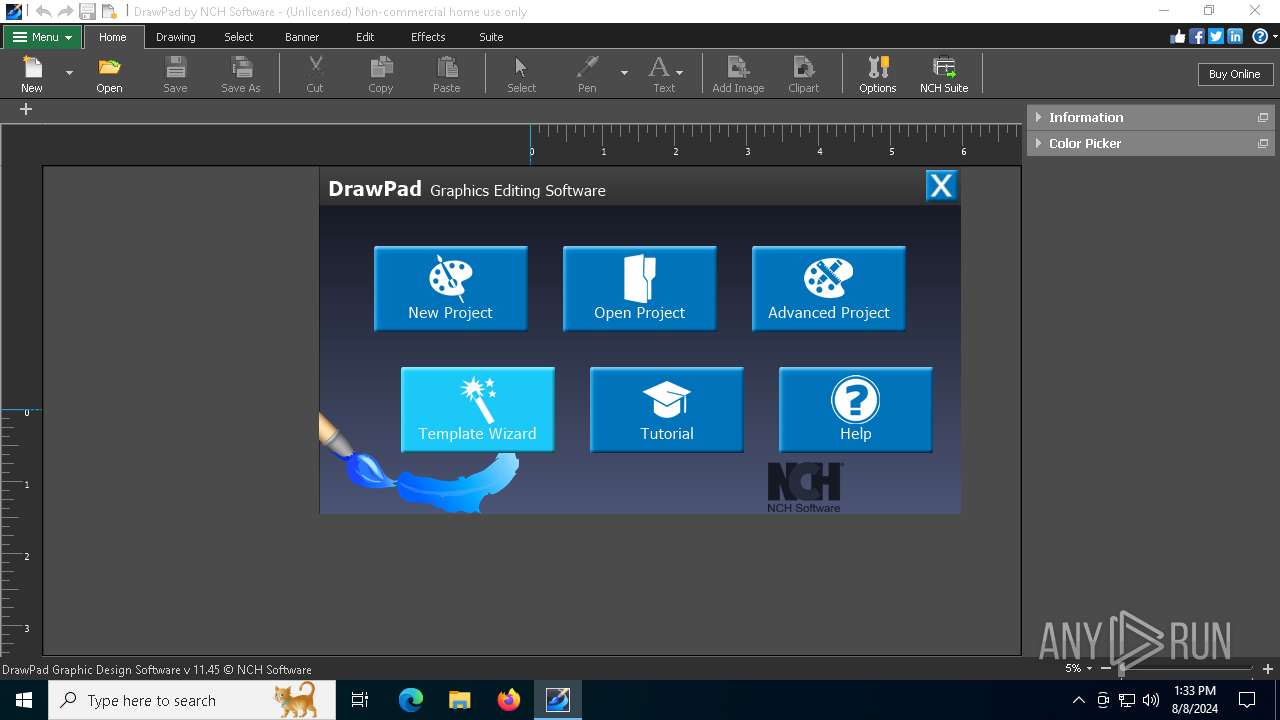Click the Twitter share icon
1280x720 pixels.
1216,37
